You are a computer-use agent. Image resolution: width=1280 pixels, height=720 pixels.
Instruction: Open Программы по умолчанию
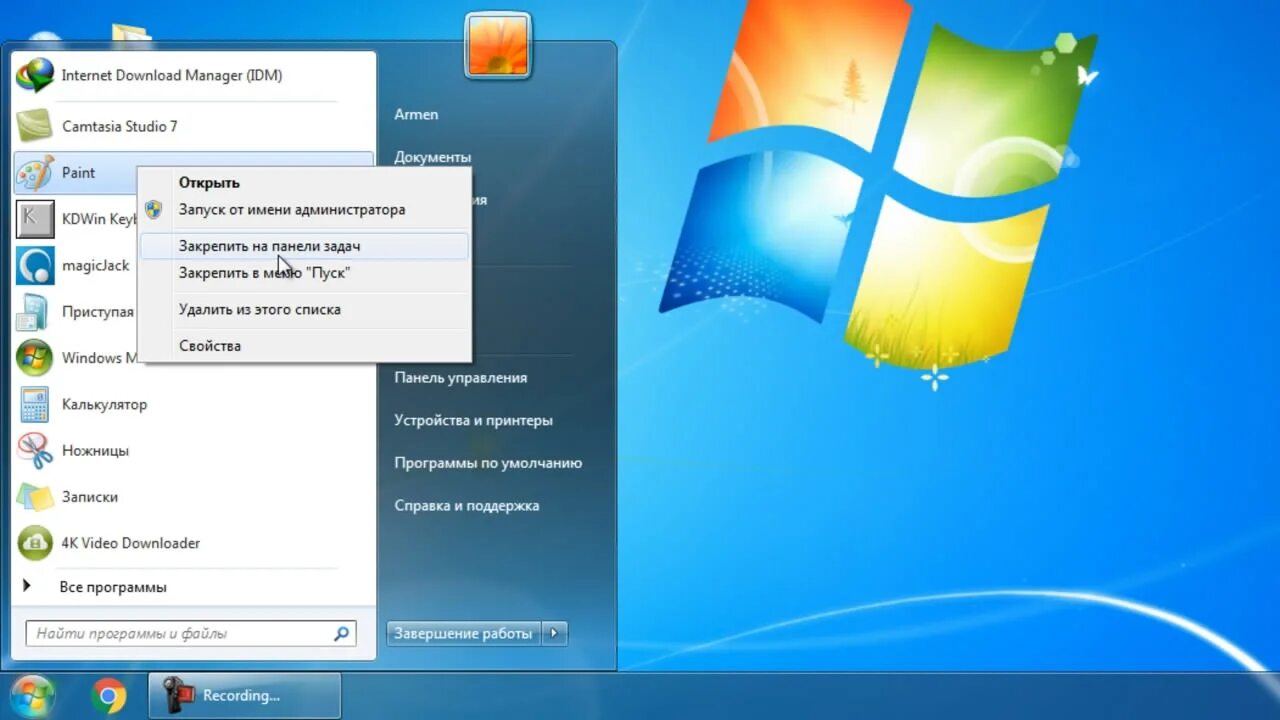488,463
